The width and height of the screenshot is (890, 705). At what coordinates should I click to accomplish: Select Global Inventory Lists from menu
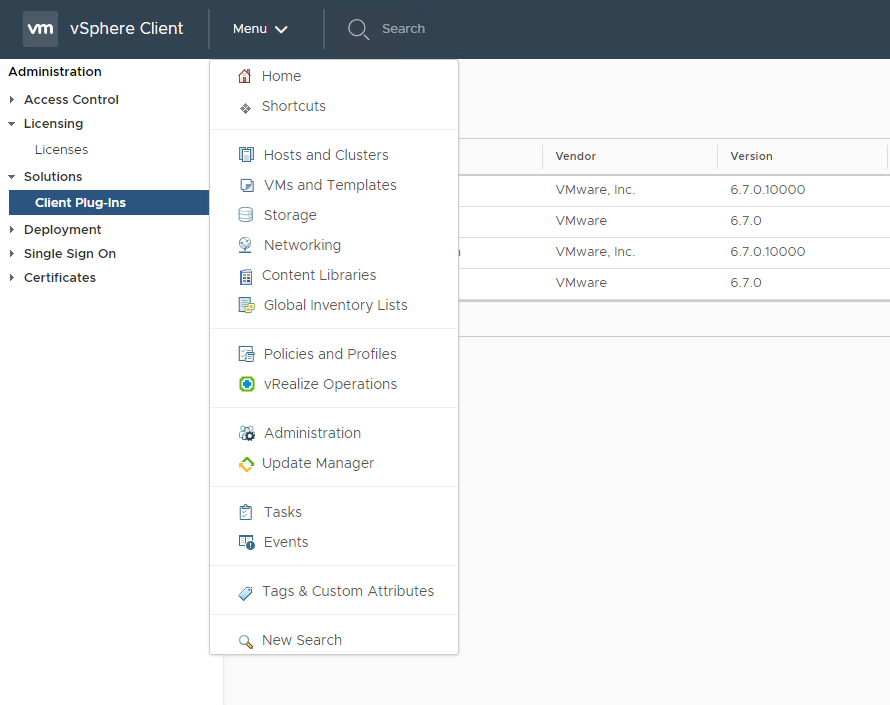(x=335, y=305)
